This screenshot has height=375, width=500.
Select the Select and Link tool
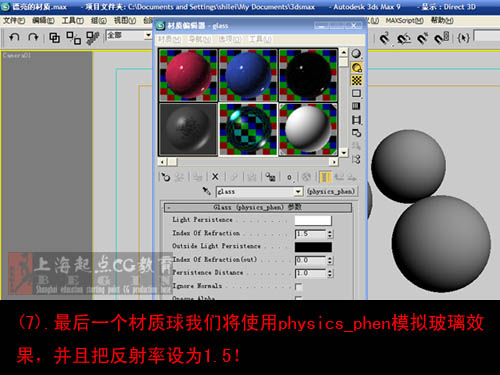tap(55, 38)
